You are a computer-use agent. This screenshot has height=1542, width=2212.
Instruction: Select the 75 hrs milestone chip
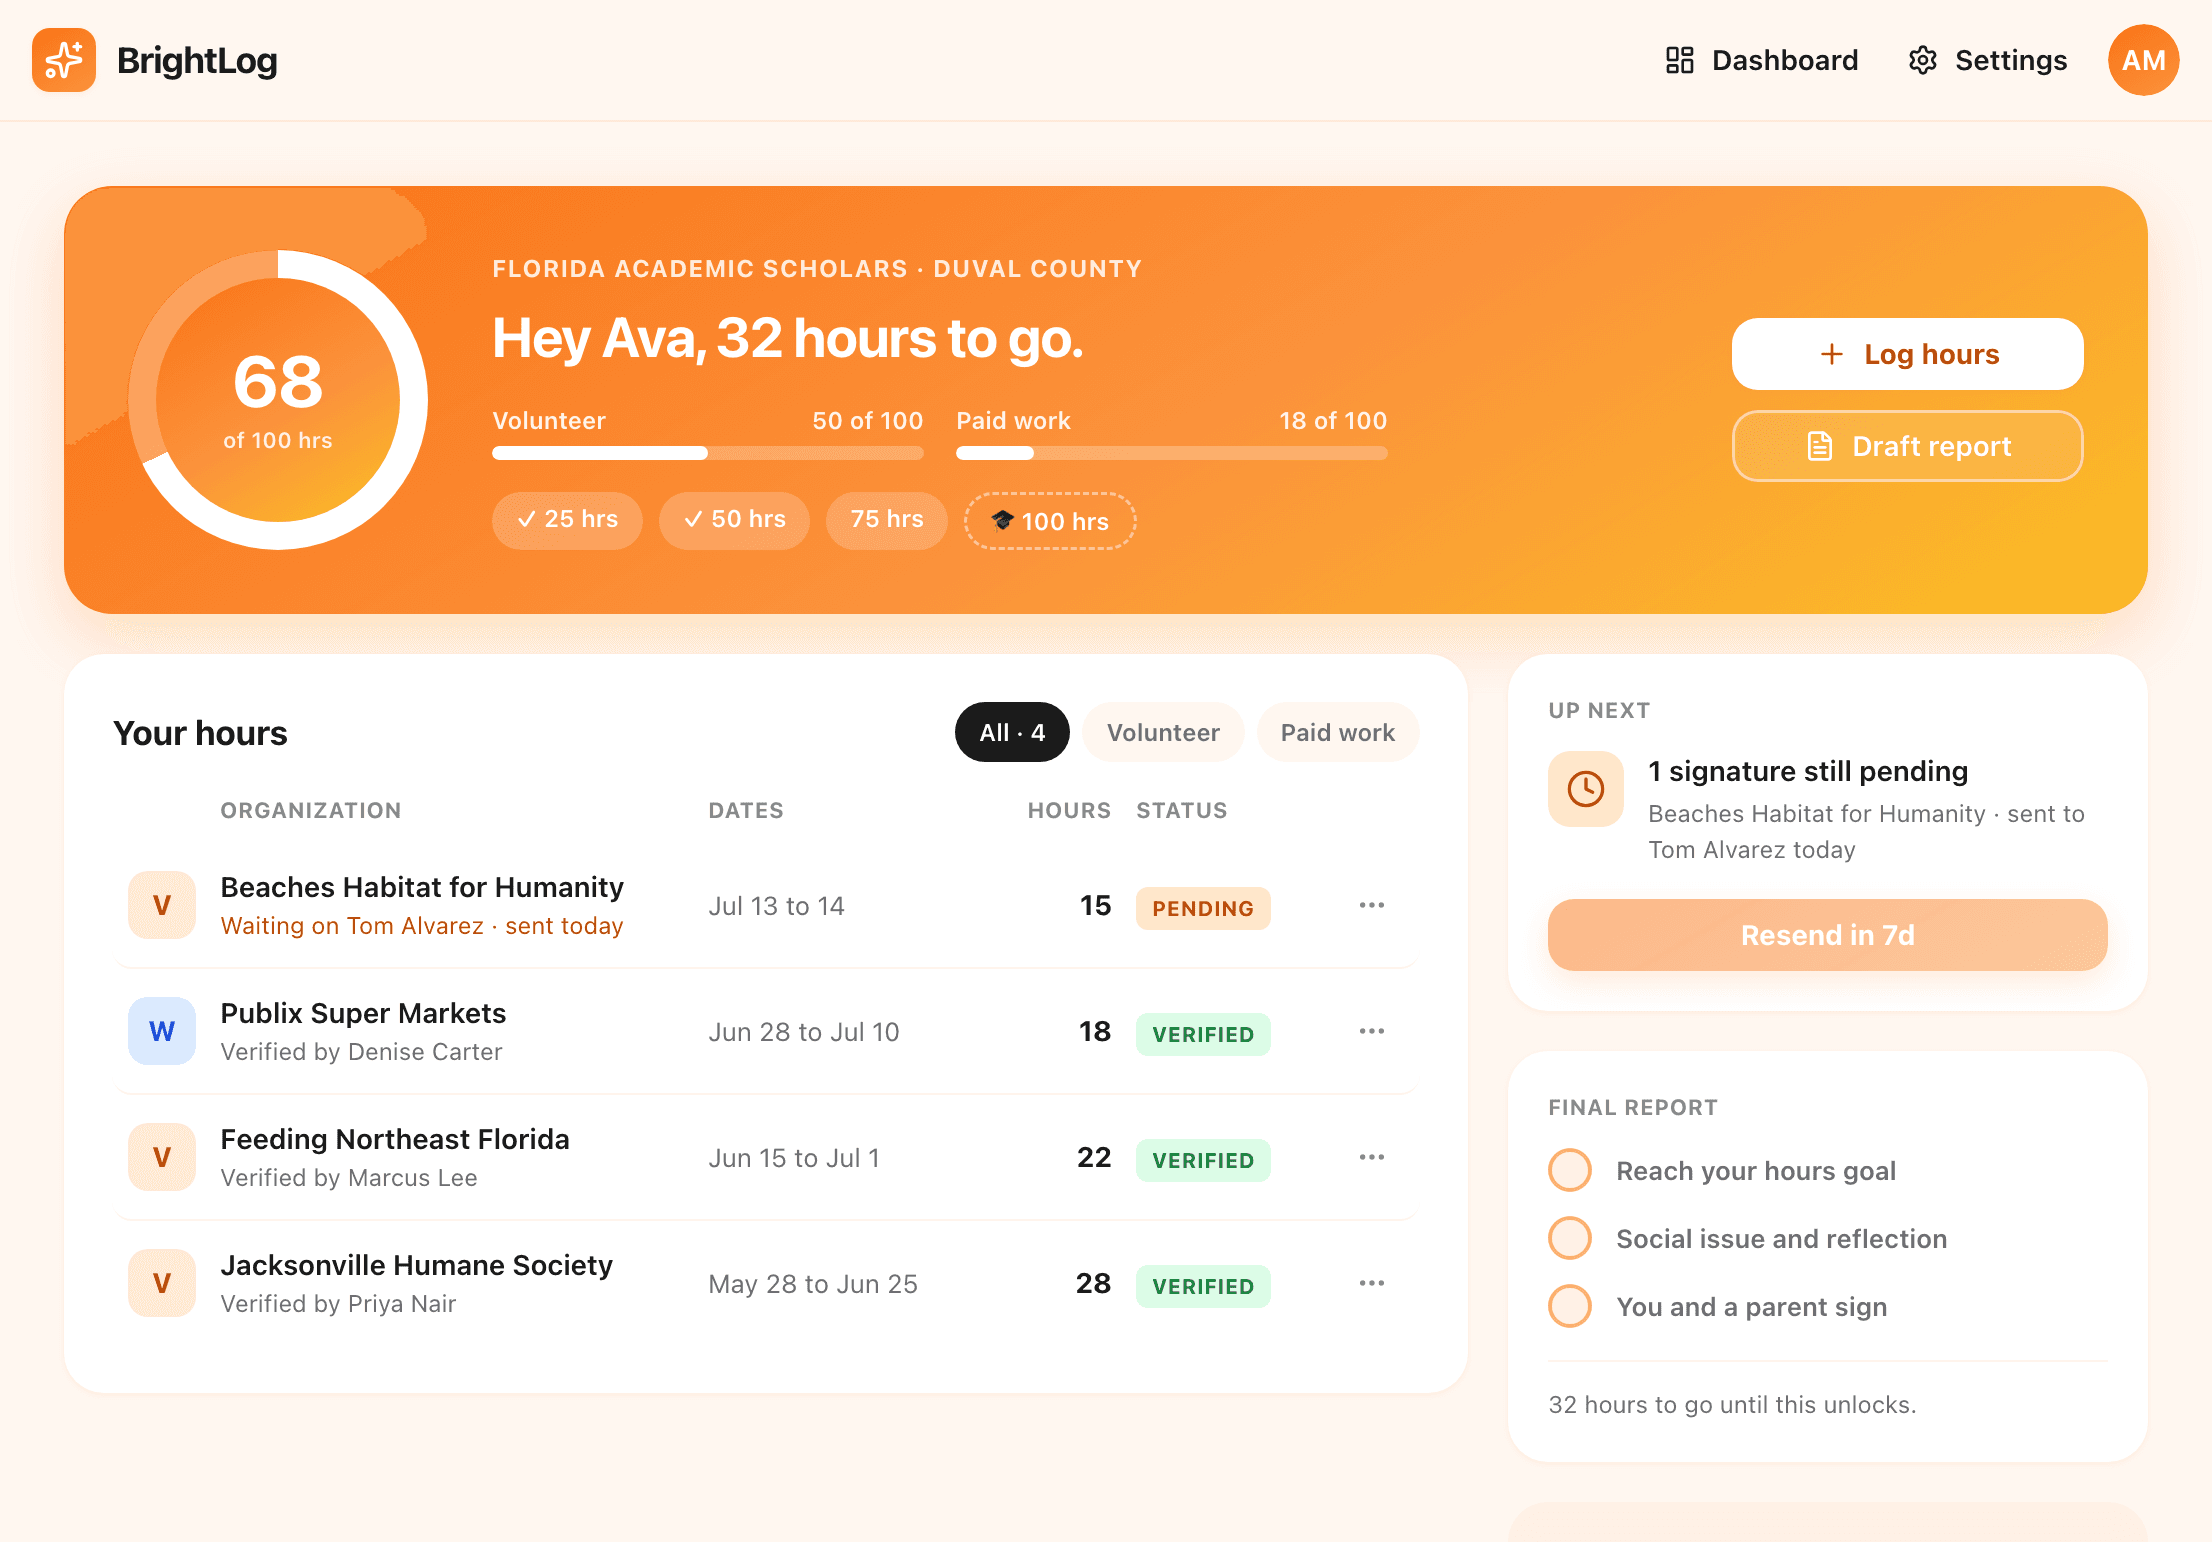pos(887,520)
